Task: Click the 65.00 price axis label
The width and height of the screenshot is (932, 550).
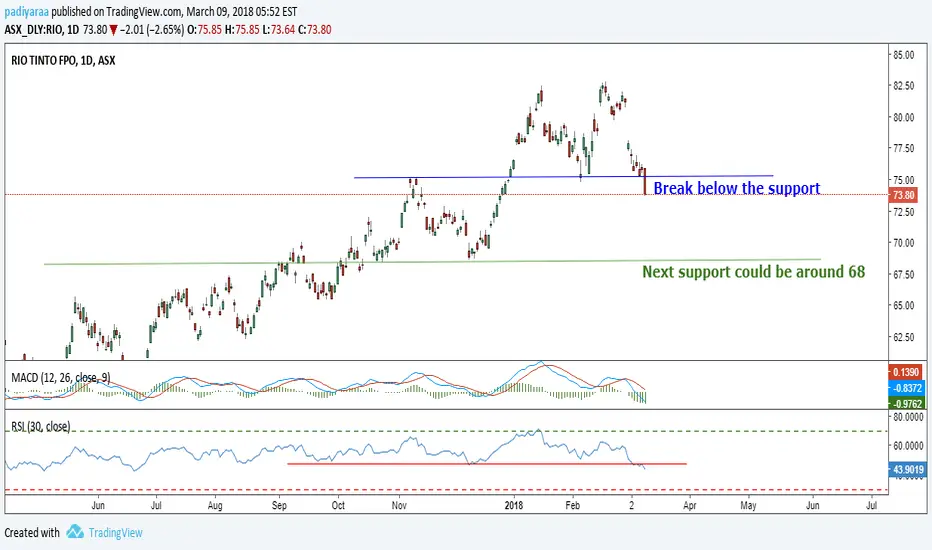Action: (x=903, y=305)
